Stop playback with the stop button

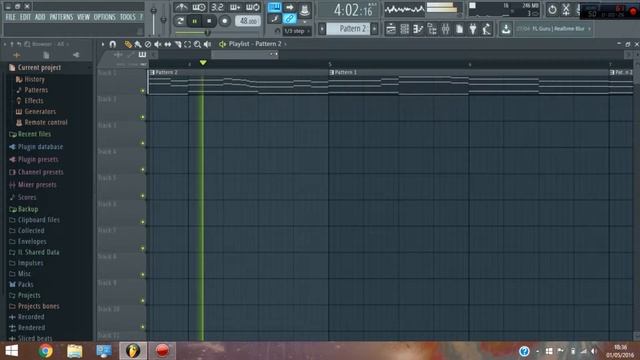tap(209, 21)
